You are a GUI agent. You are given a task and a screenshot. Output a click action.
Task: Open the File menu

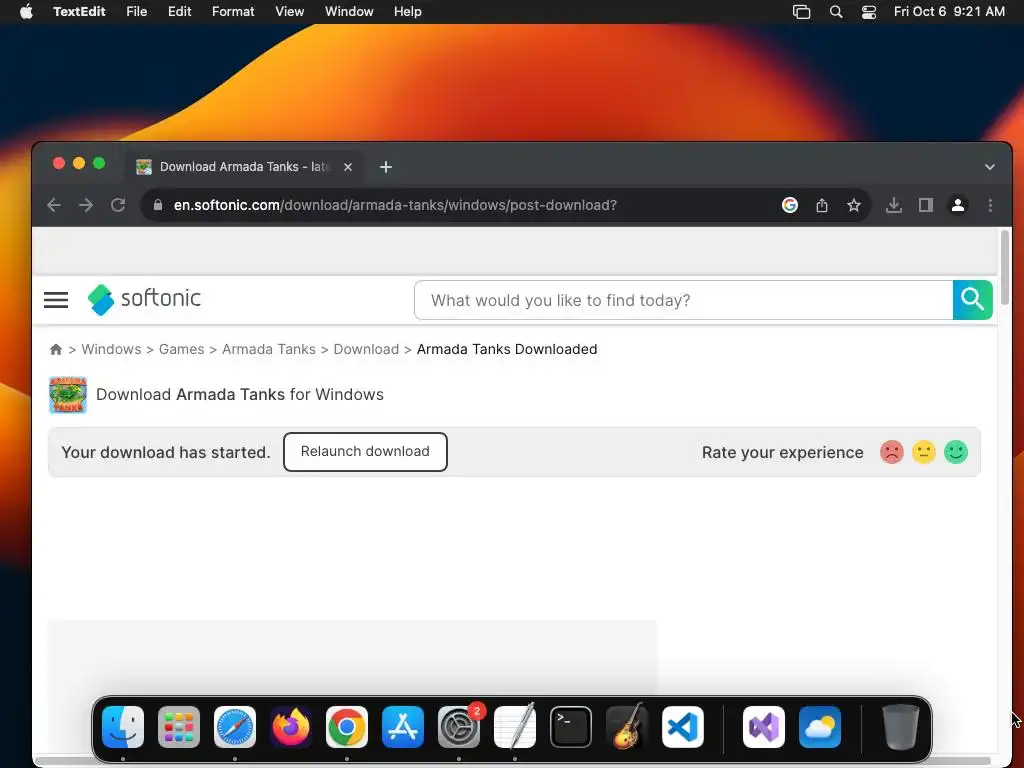(136, 11)
